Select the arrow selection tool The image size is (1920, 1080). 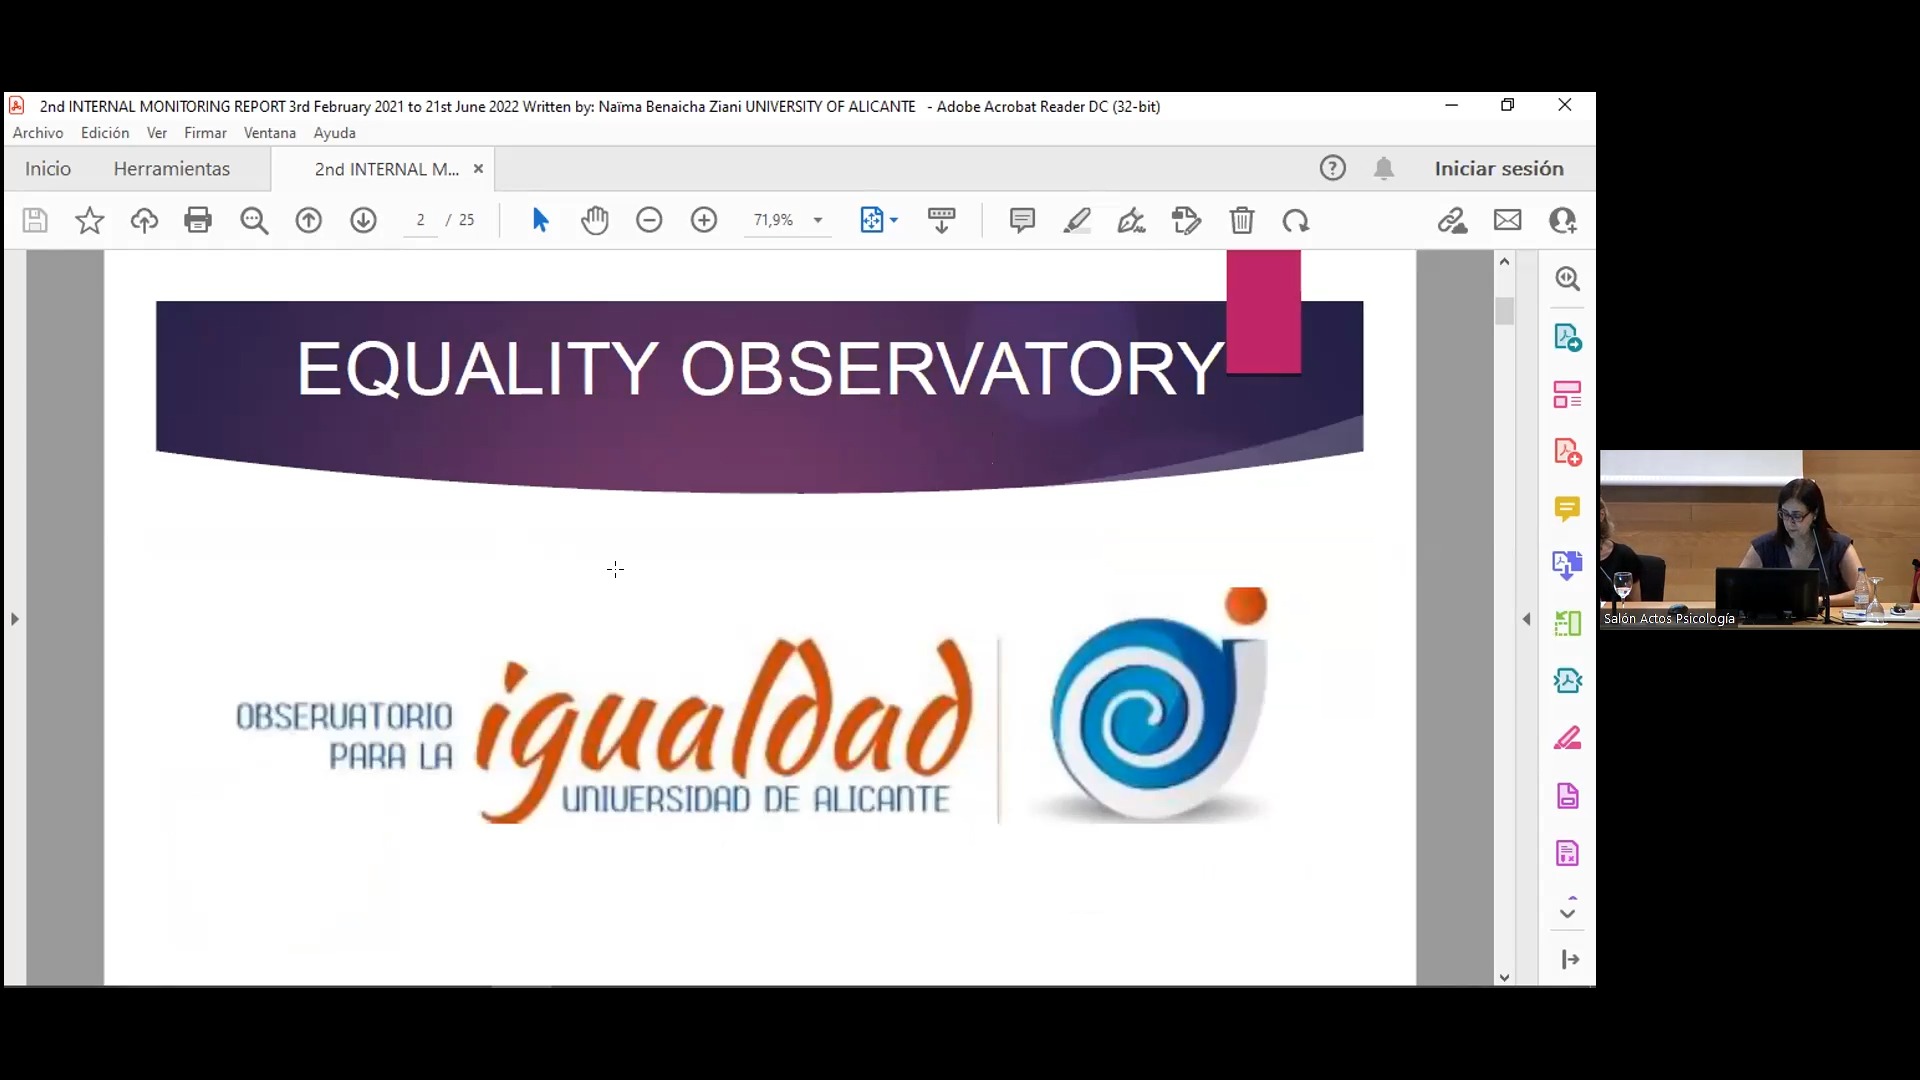[x=540, y=220]
